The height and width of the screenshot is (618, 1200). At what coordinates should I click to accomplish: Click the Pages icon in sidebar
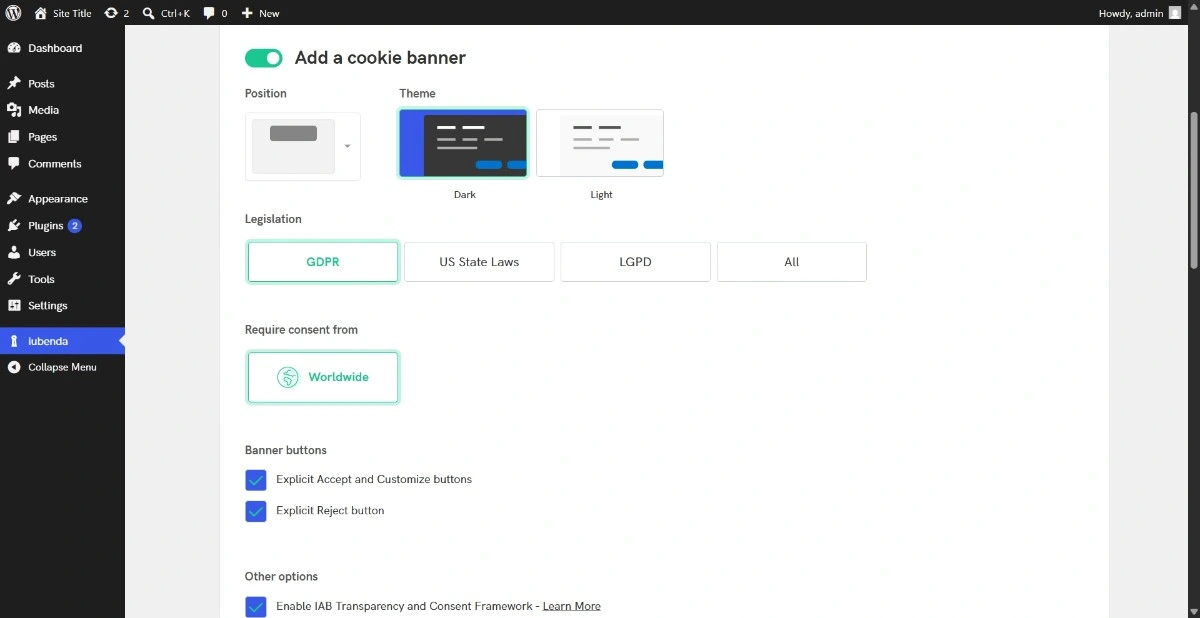coord(14,137)
